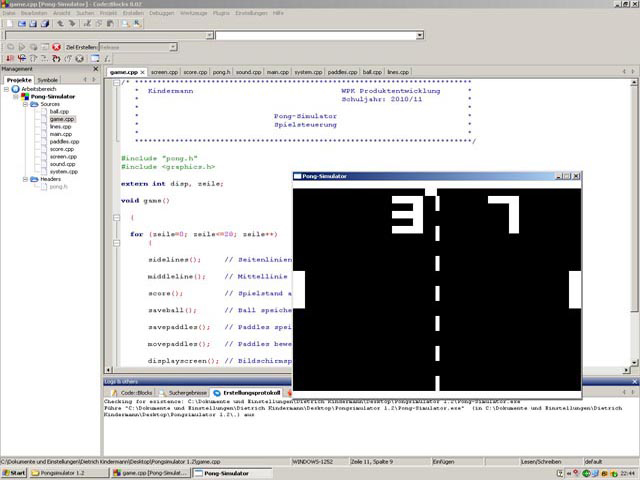The height and width of the screenshot is (480, 640).
Task: Click the Open file toolbar icon
Action: click(22, 24)
